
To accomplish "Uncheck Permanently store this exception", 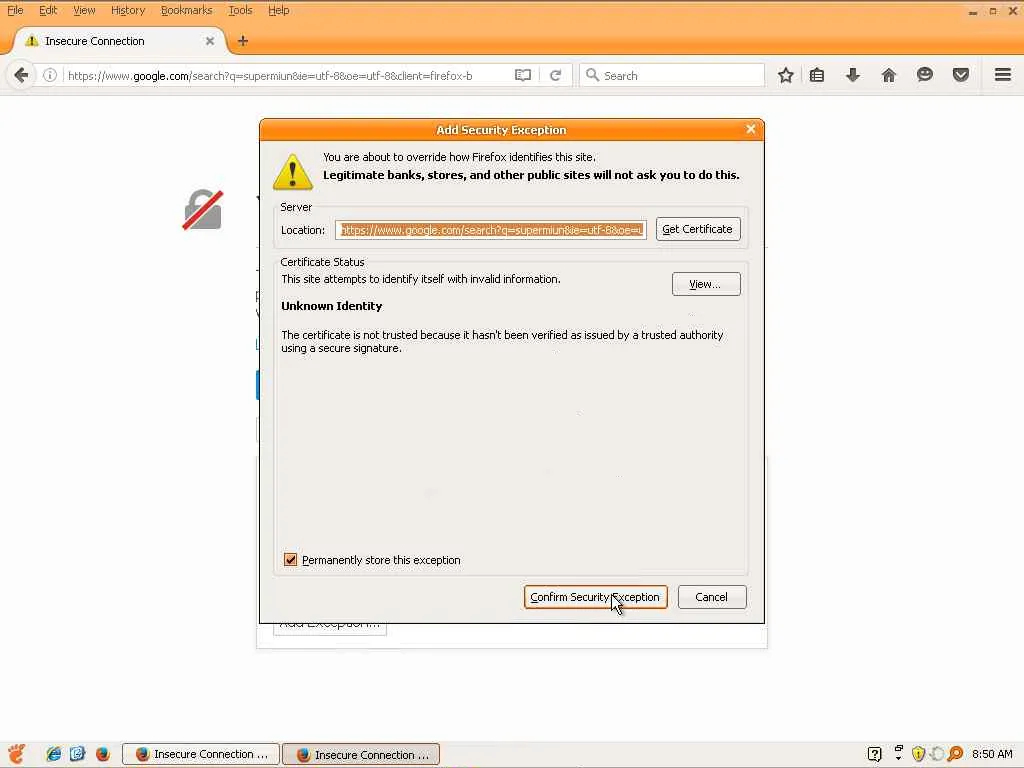I will (291, 560).
